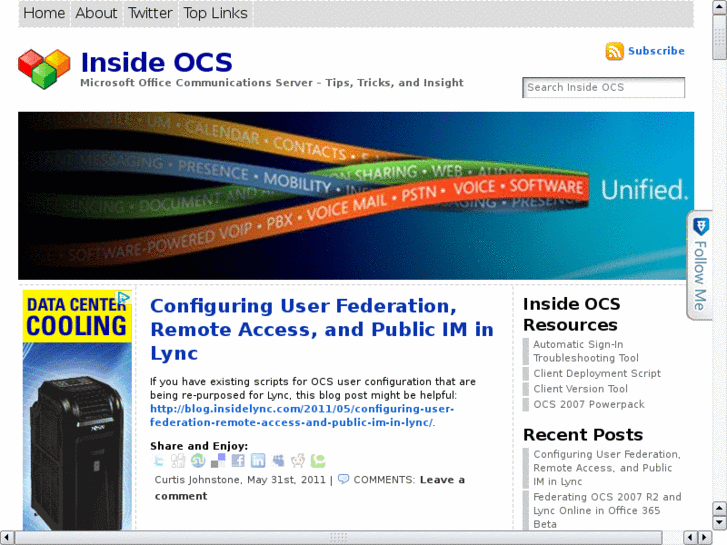Image resolution: width=727 pixels, height=545 pixels.
Task: Share the post on Reddit
Action: [x=298, y=461]
